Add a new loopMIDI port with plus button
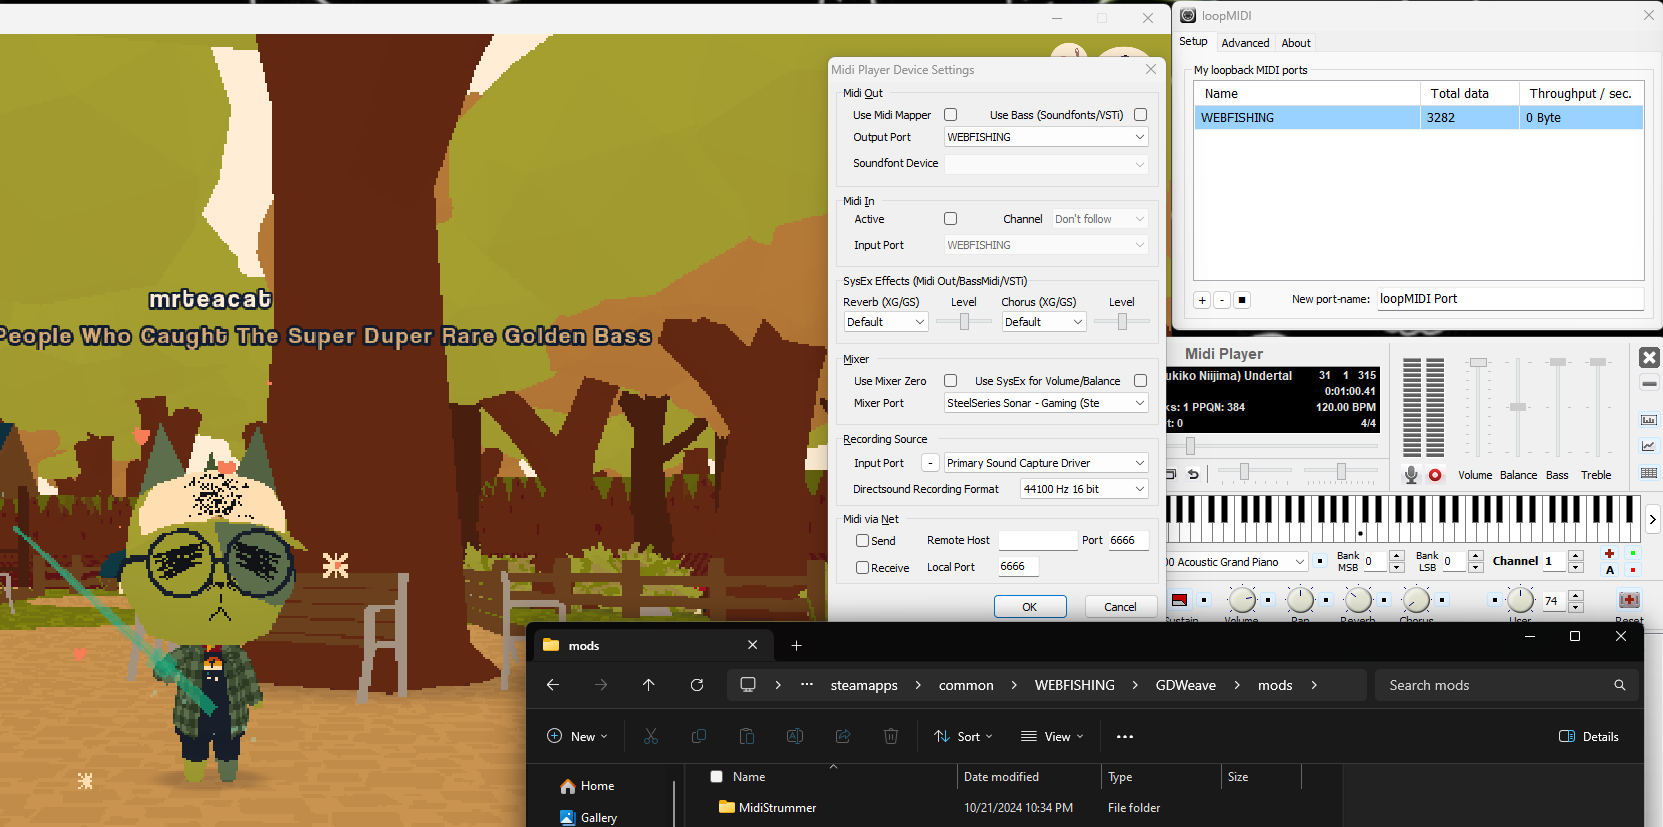The width and height of the screenshot is (1663, 827). pos(1202,300)
